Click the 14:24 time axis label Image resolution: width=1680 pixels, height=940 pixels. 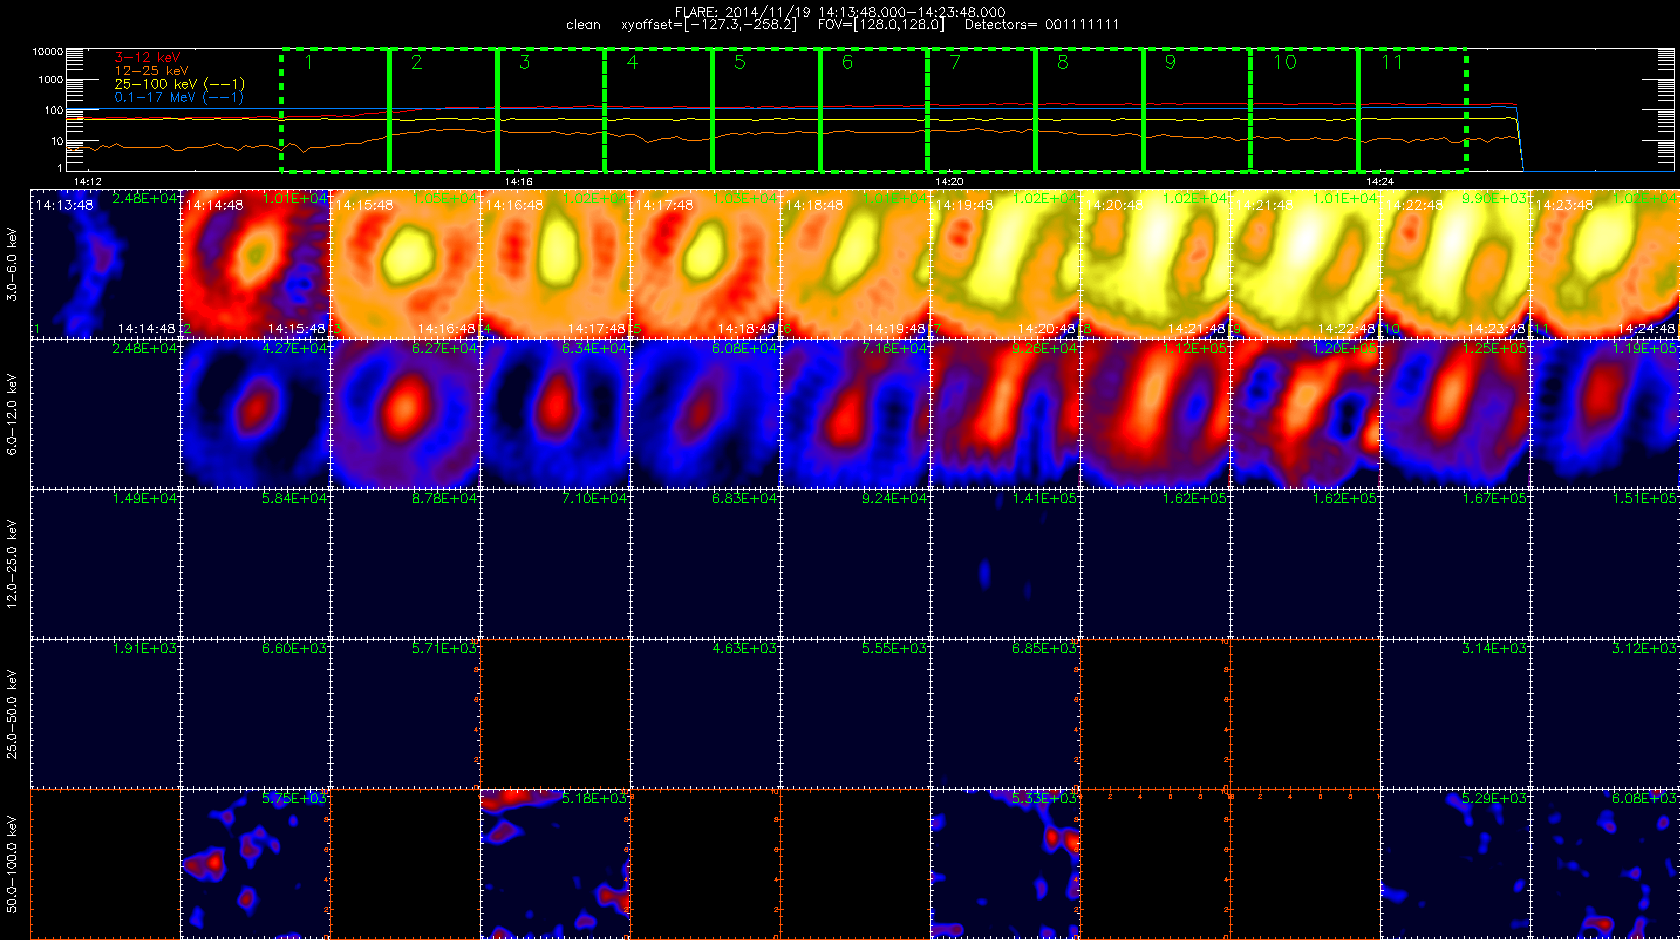click(x=1380, y=182)
